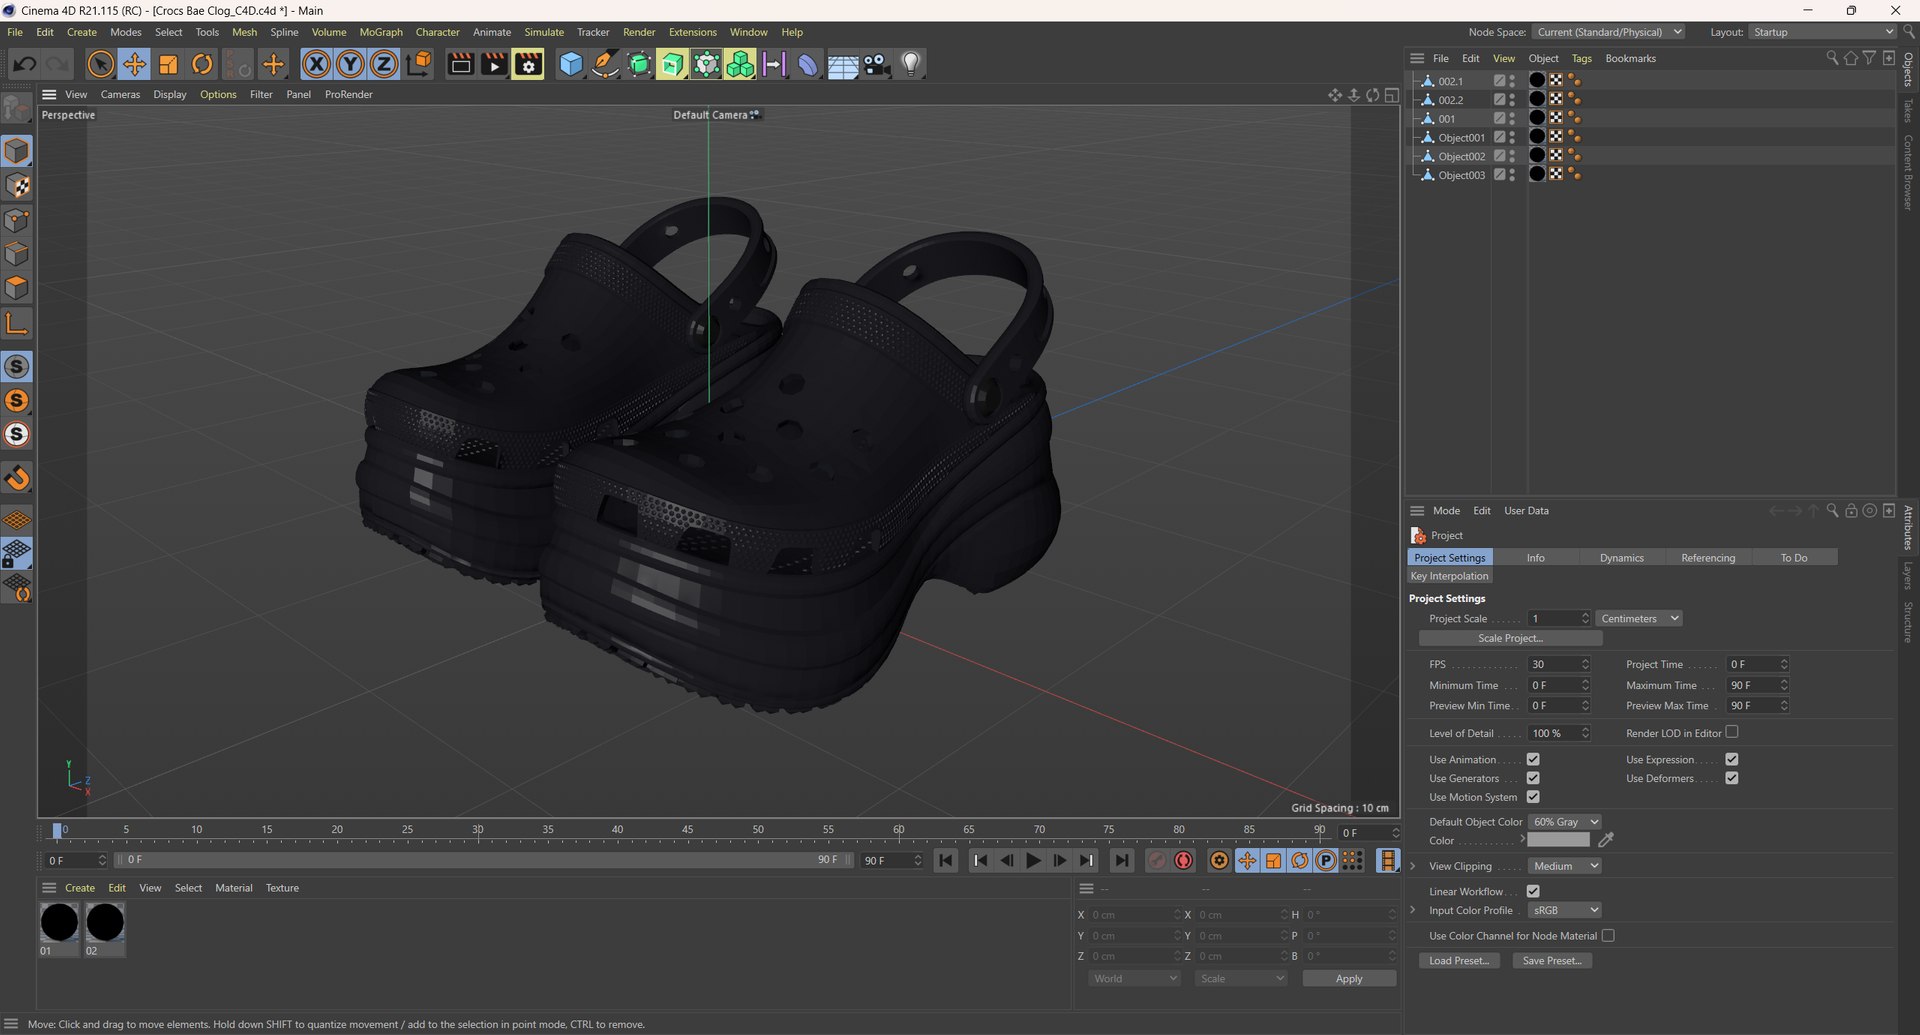1920x1035 pixels.
Task: Select material 01 thumbnail
Action: click(x=59, y=922)
